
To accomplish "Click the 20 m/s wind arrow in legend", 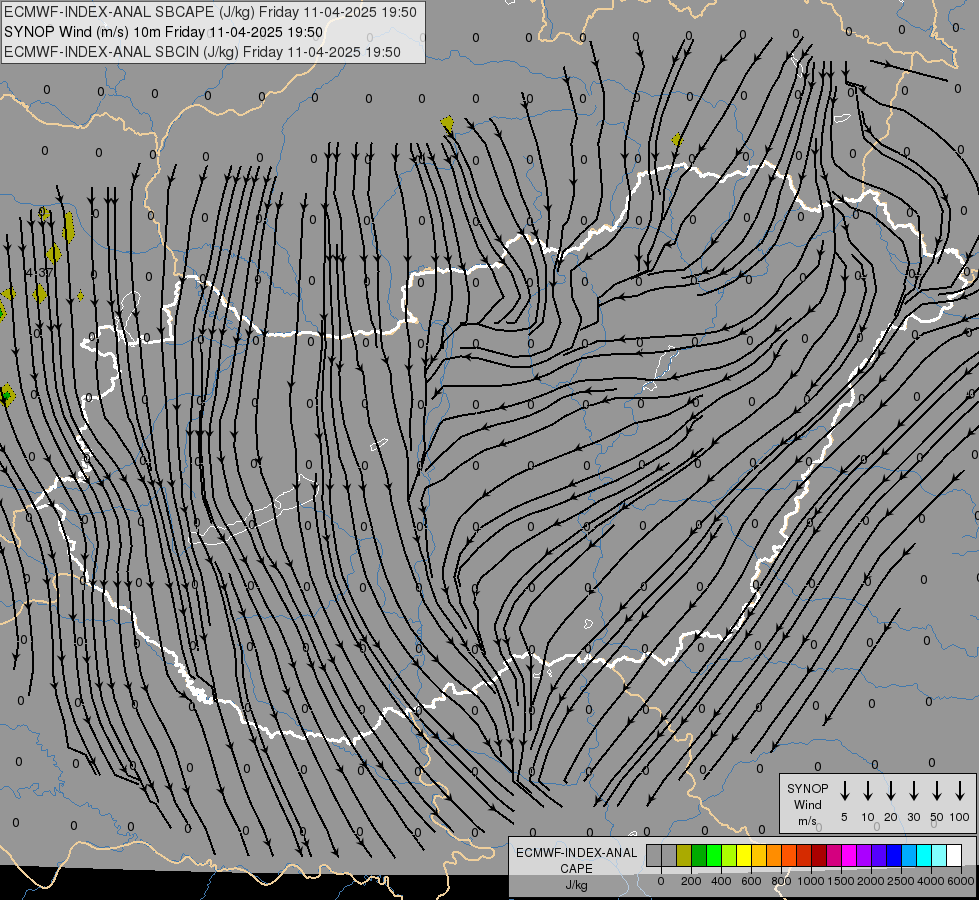I will point(891,791).
